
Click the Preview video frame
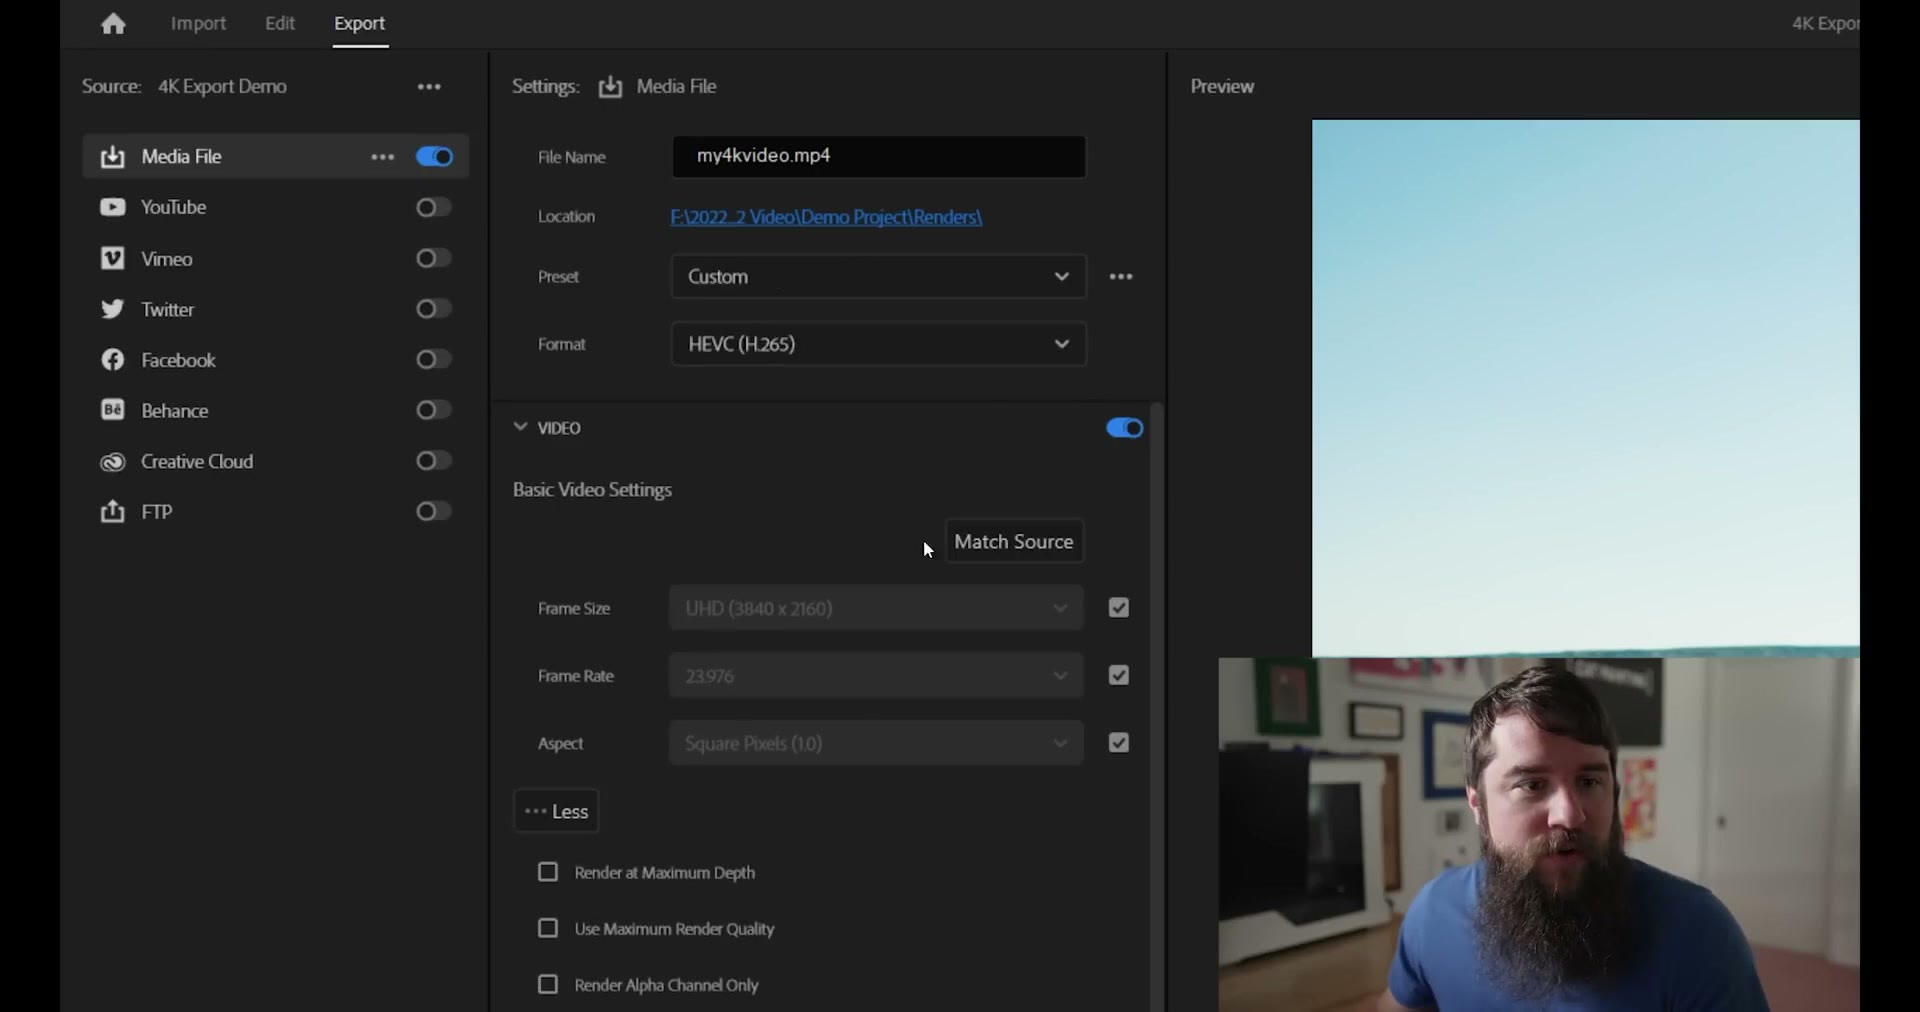(x=1585, y=387)
